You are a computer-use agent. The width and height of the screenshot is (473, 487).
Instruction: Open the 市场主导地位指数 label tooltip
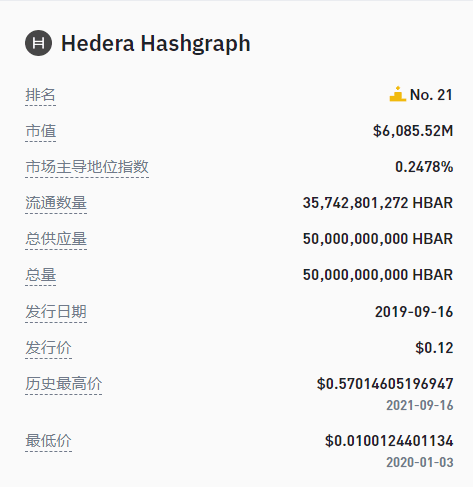87,167
